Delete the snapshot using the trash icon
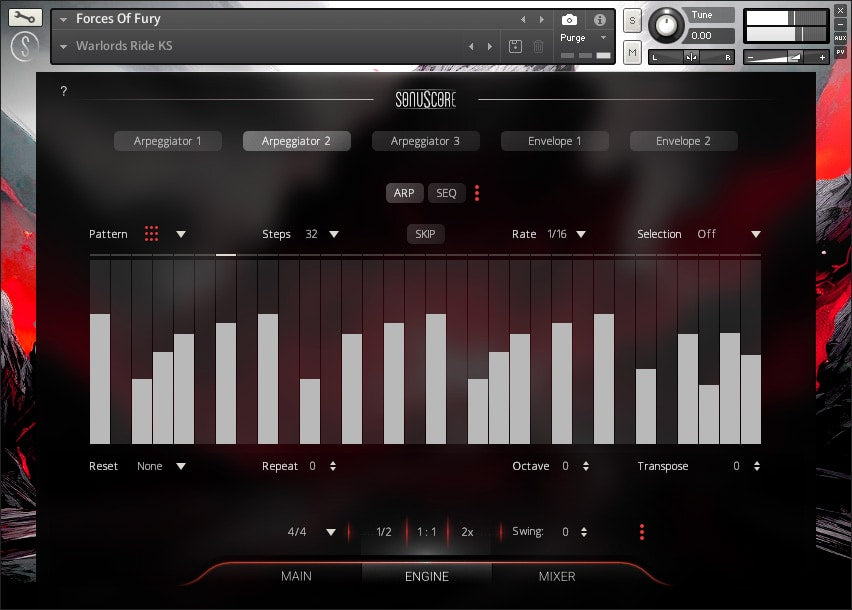Screen dimensions: 852x610 point(538,46)
